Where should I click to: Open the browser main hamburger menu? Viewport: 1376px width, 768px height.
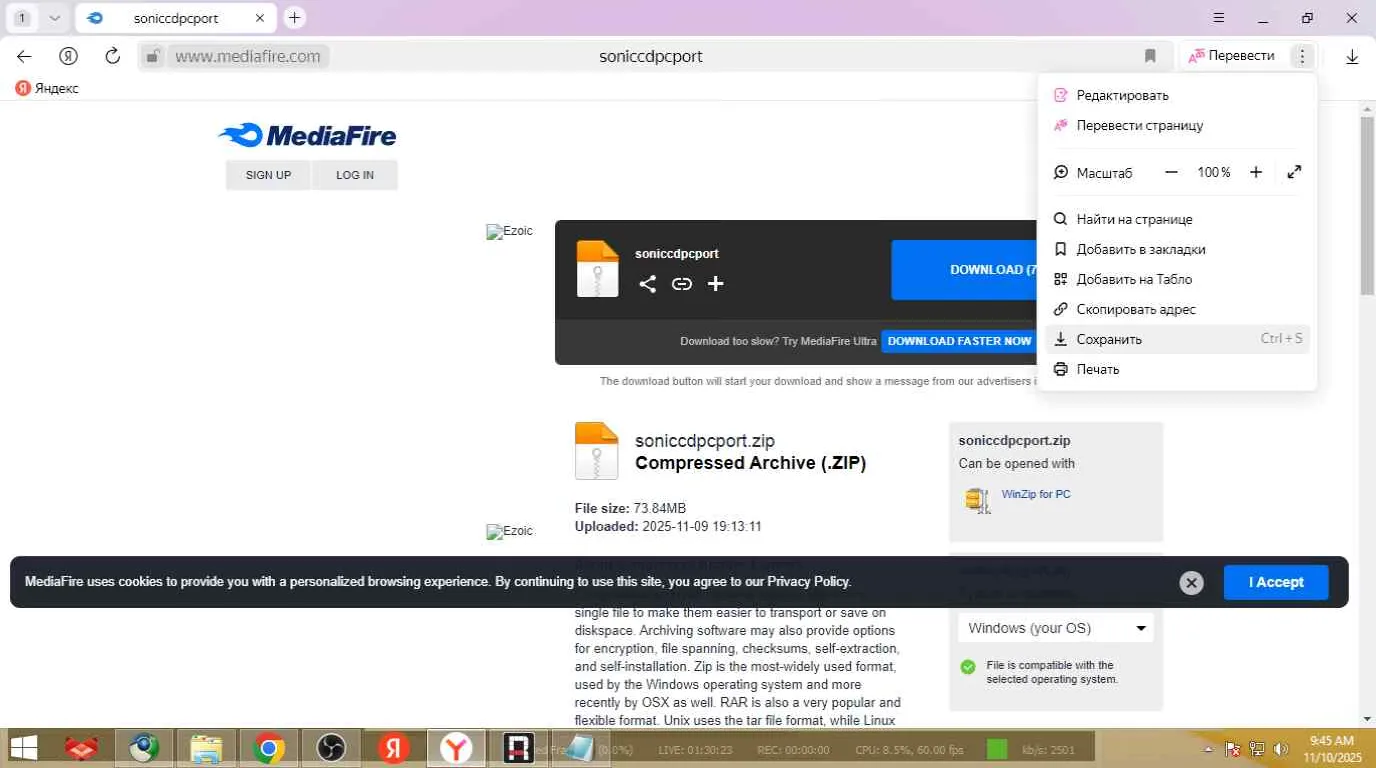(1219, 18)
